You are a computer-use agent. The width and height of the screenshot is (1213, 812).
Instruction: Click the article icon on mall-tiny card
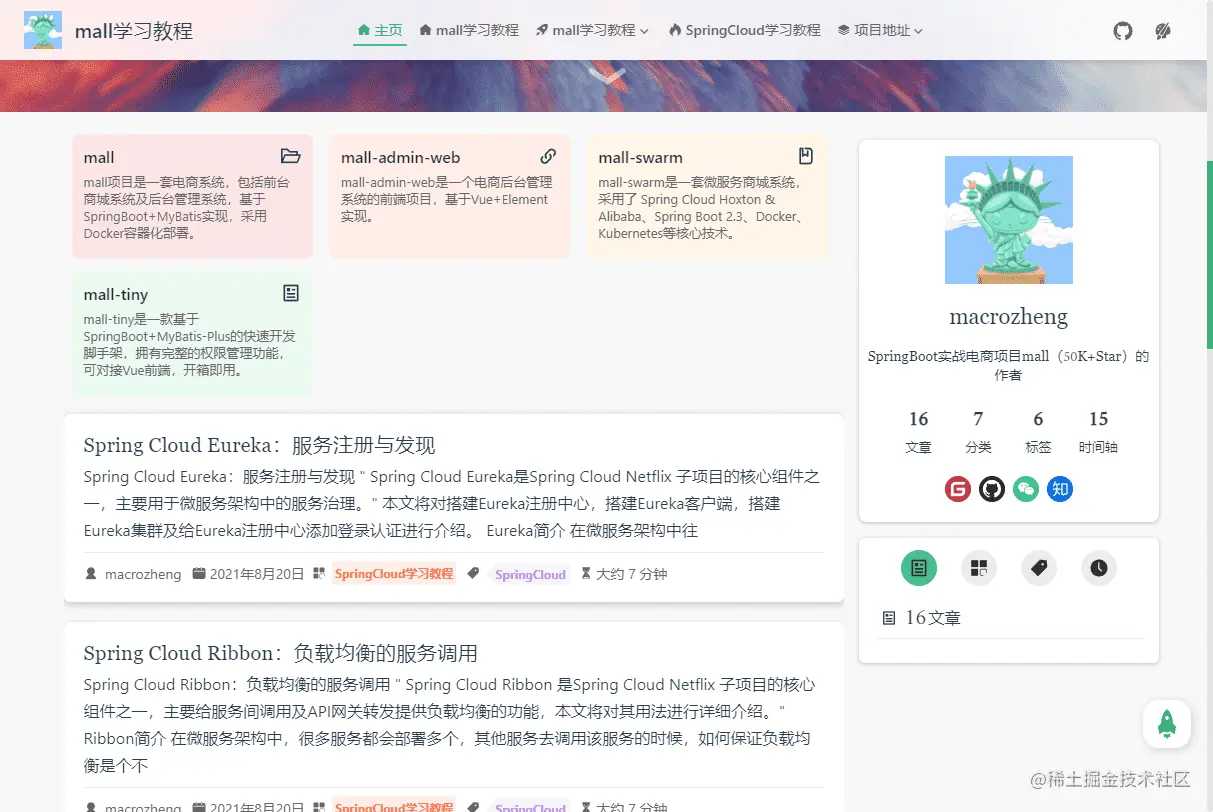[291, 293]
